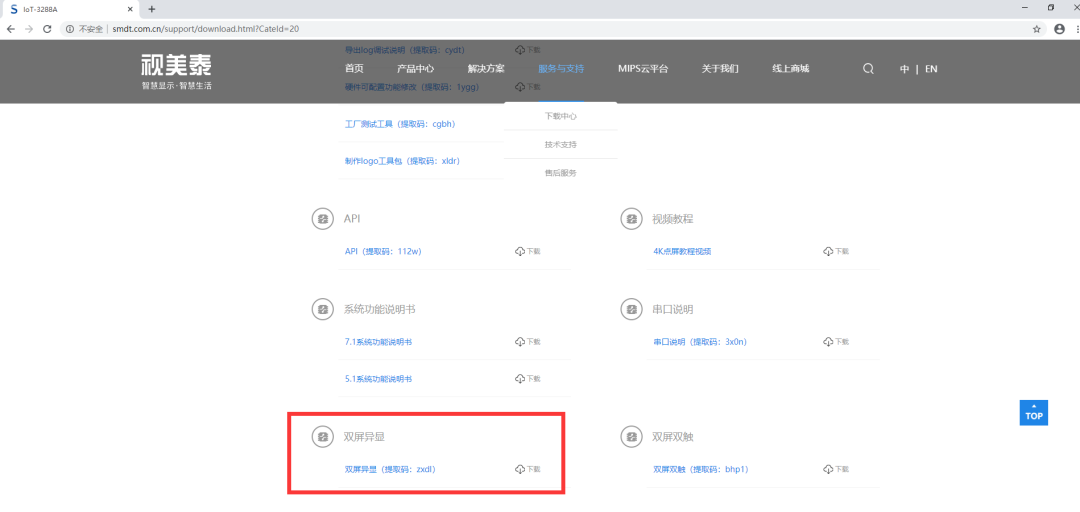The image size is (1080, 512).
Task: Click the search magnifier icon in header
Action: pyautogui.click(x=869, y=69)
